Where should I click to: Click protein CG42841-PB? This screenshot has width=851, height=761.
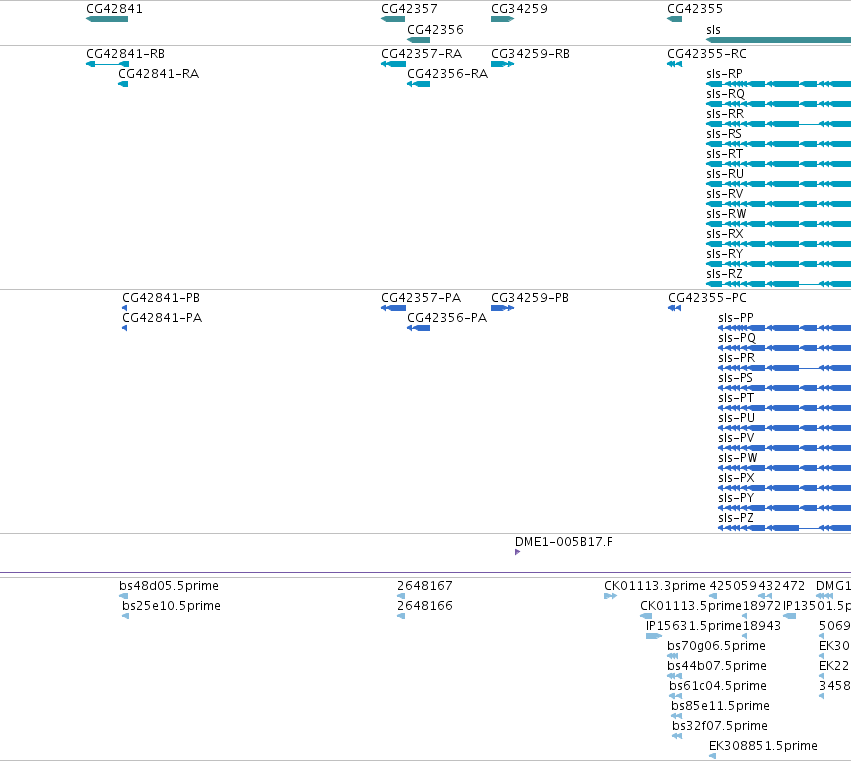pyautogui.click(x=125, y=308)
